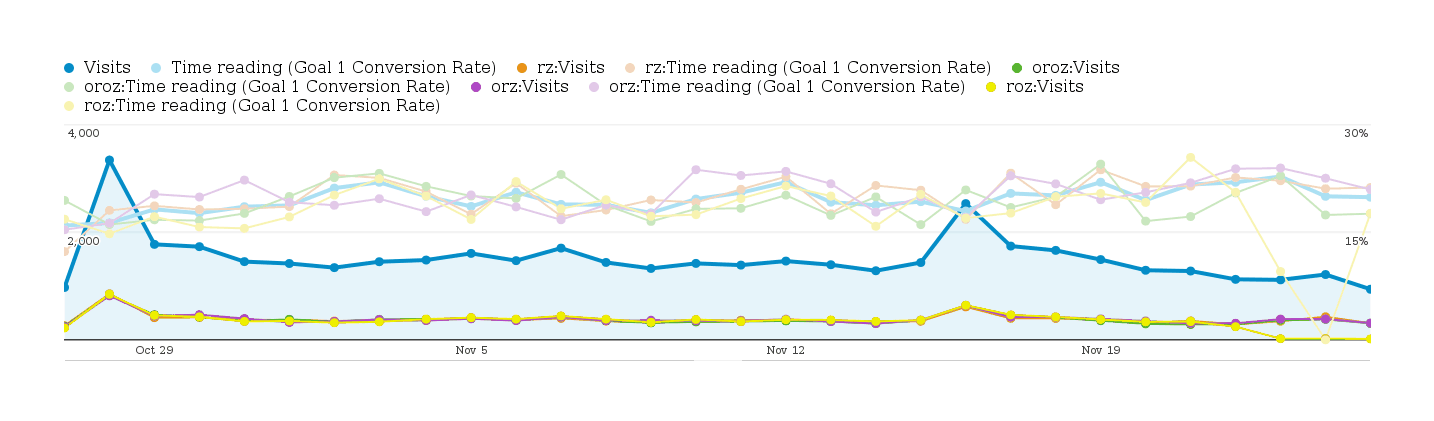The image size is (1434, 421).
Task: Click the highest Visits peak data point
Action: click(x=109, y=160)
